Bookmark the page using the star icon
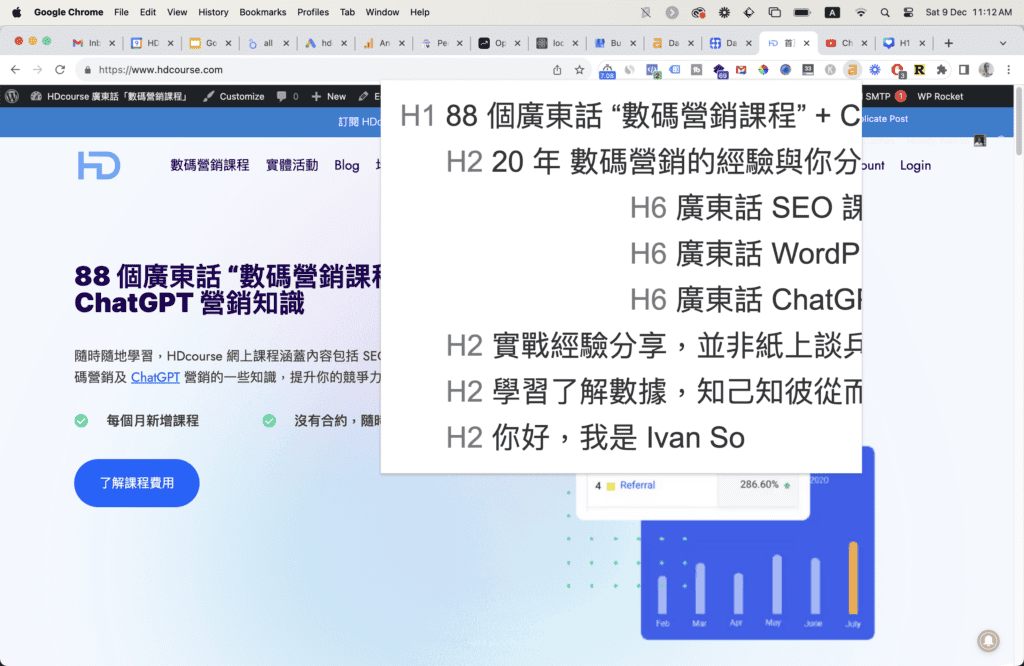 click(580, 70)
